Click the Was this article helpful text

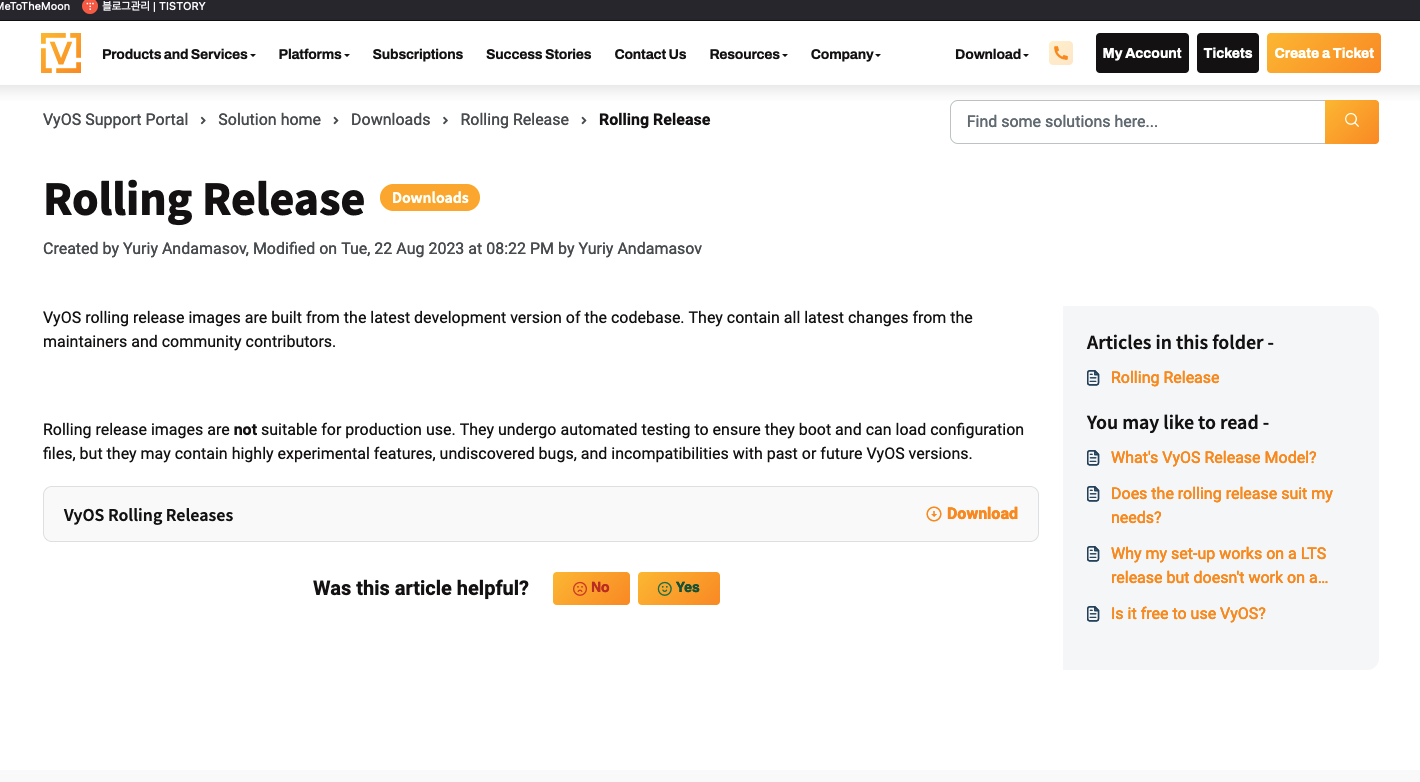coord(421,588)
